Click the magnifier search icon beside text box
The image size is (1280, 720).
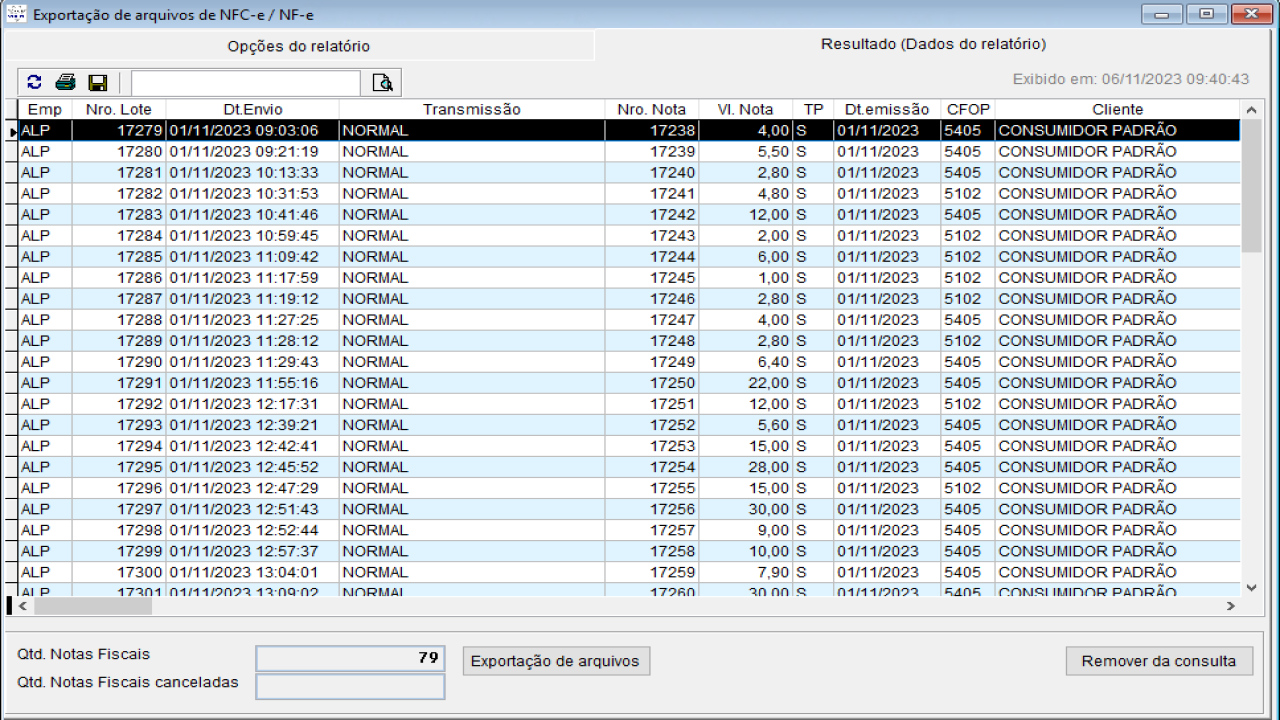382,83
